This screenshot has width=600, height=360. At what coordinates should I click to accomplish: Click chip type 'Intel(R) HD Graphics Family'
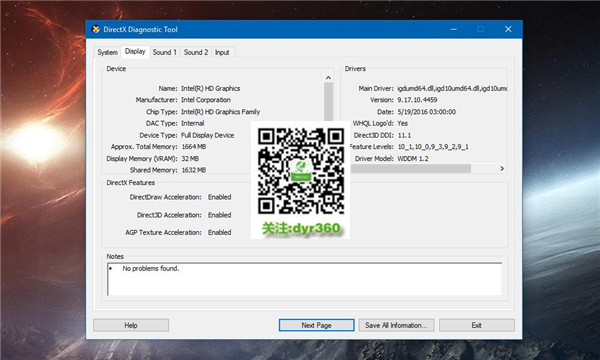(220, 112)
